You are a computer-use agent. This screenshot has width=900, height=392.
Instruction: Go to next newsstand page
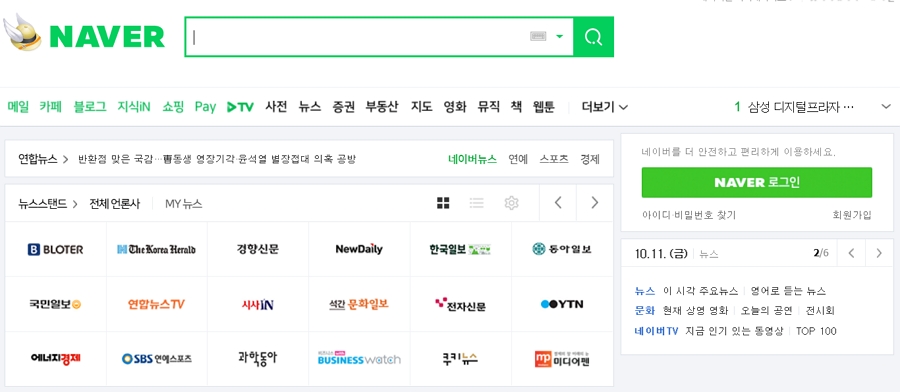595,203
